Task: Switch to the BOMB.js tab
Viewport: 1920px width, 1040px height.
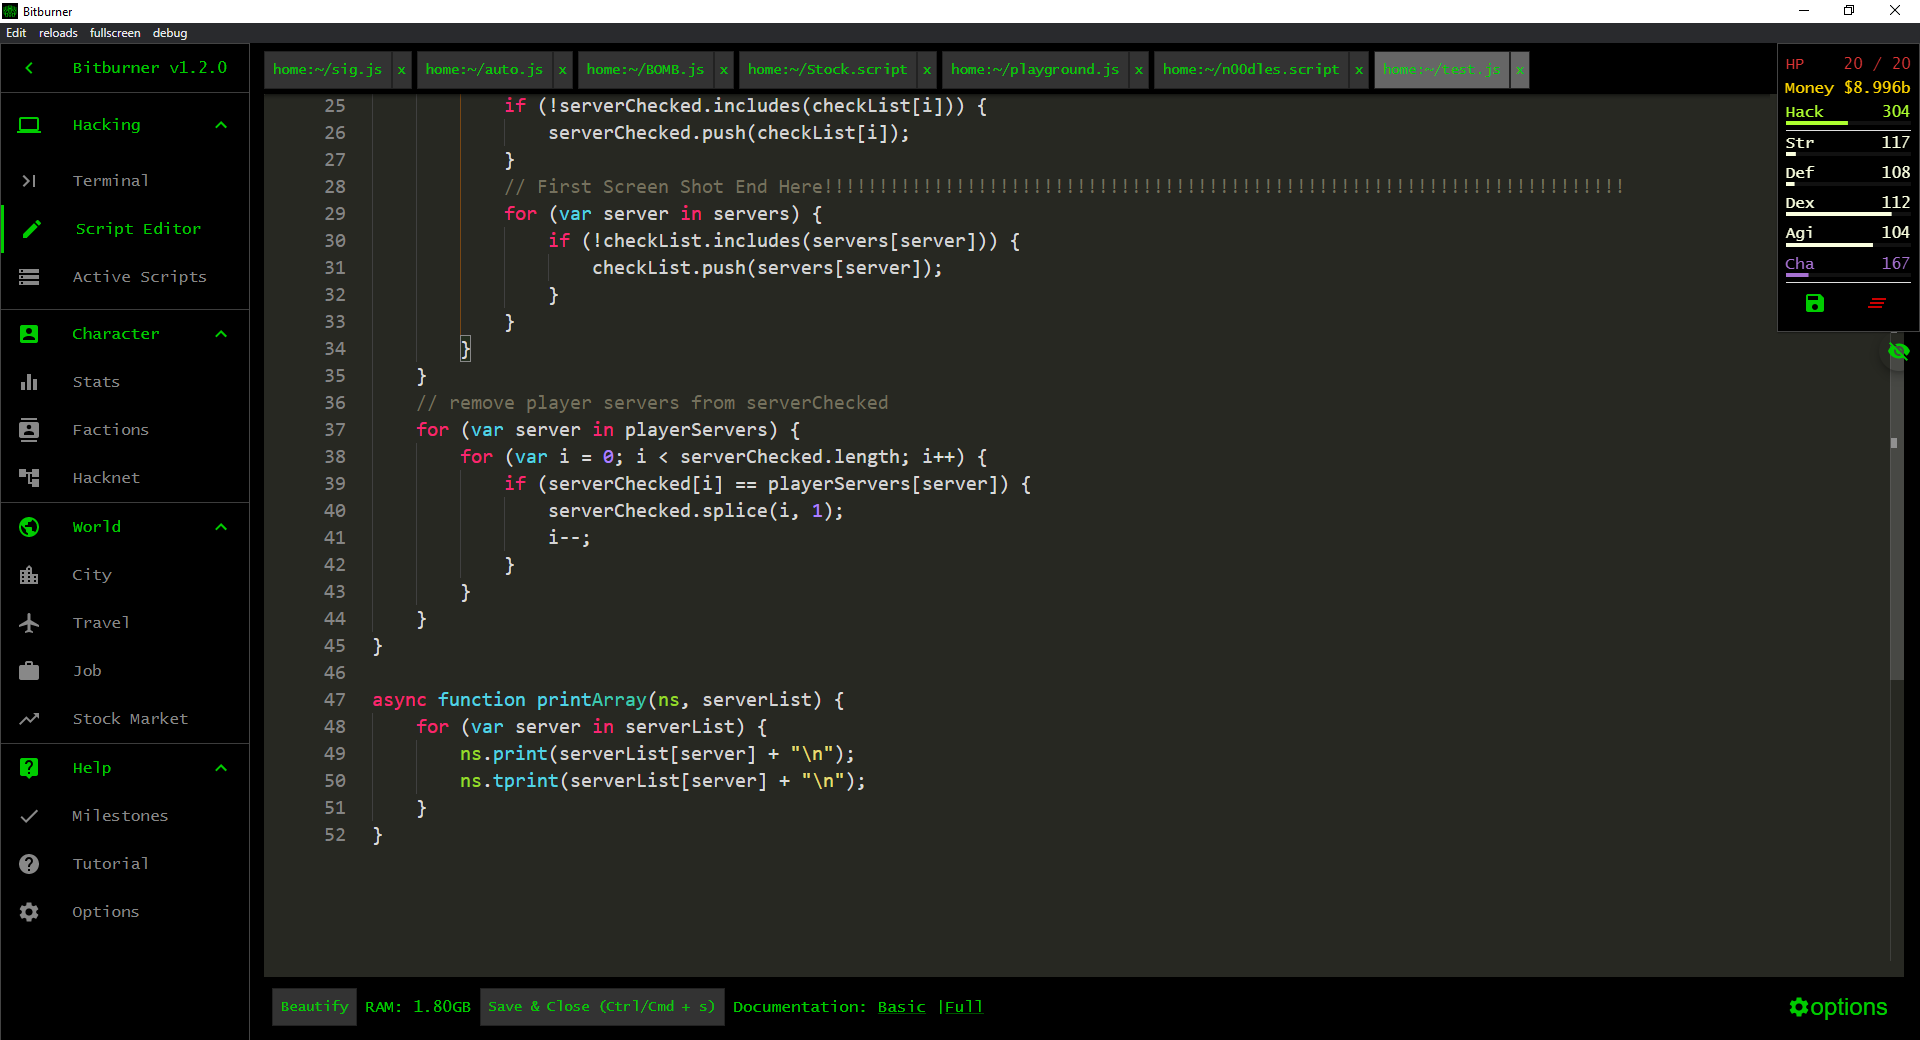Action: point(645,69)
